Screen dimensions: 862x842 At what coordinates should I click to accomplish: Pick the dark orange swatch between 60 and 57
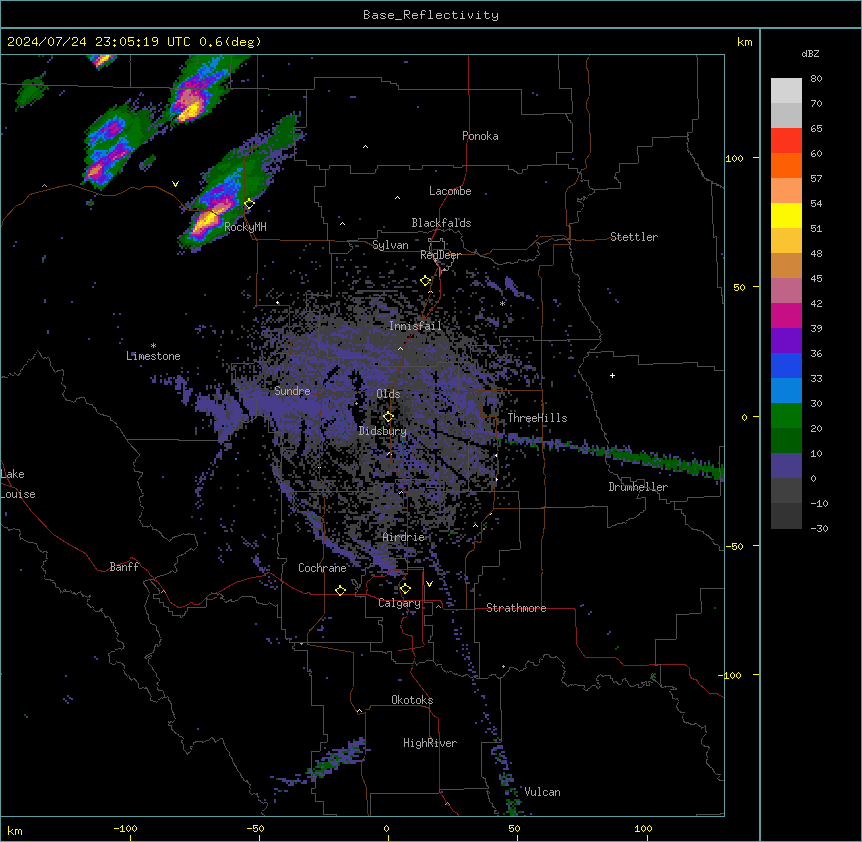tap(786, 166)
